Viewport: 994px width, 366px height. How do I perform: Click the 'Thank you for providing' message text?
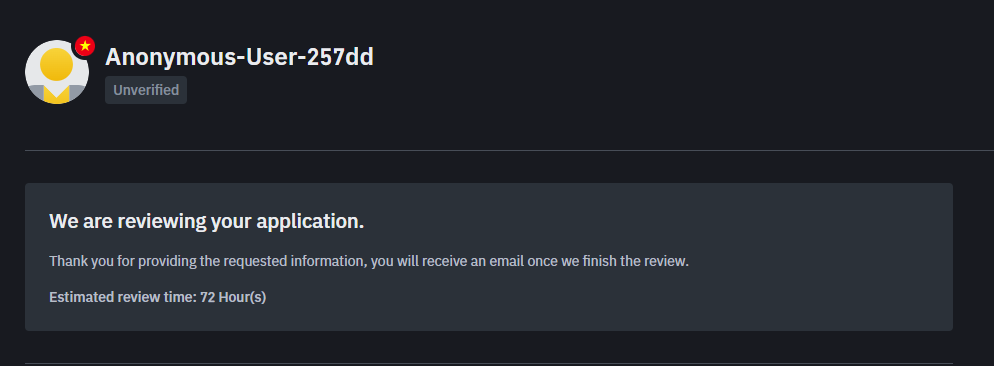[x=369, y=261]
